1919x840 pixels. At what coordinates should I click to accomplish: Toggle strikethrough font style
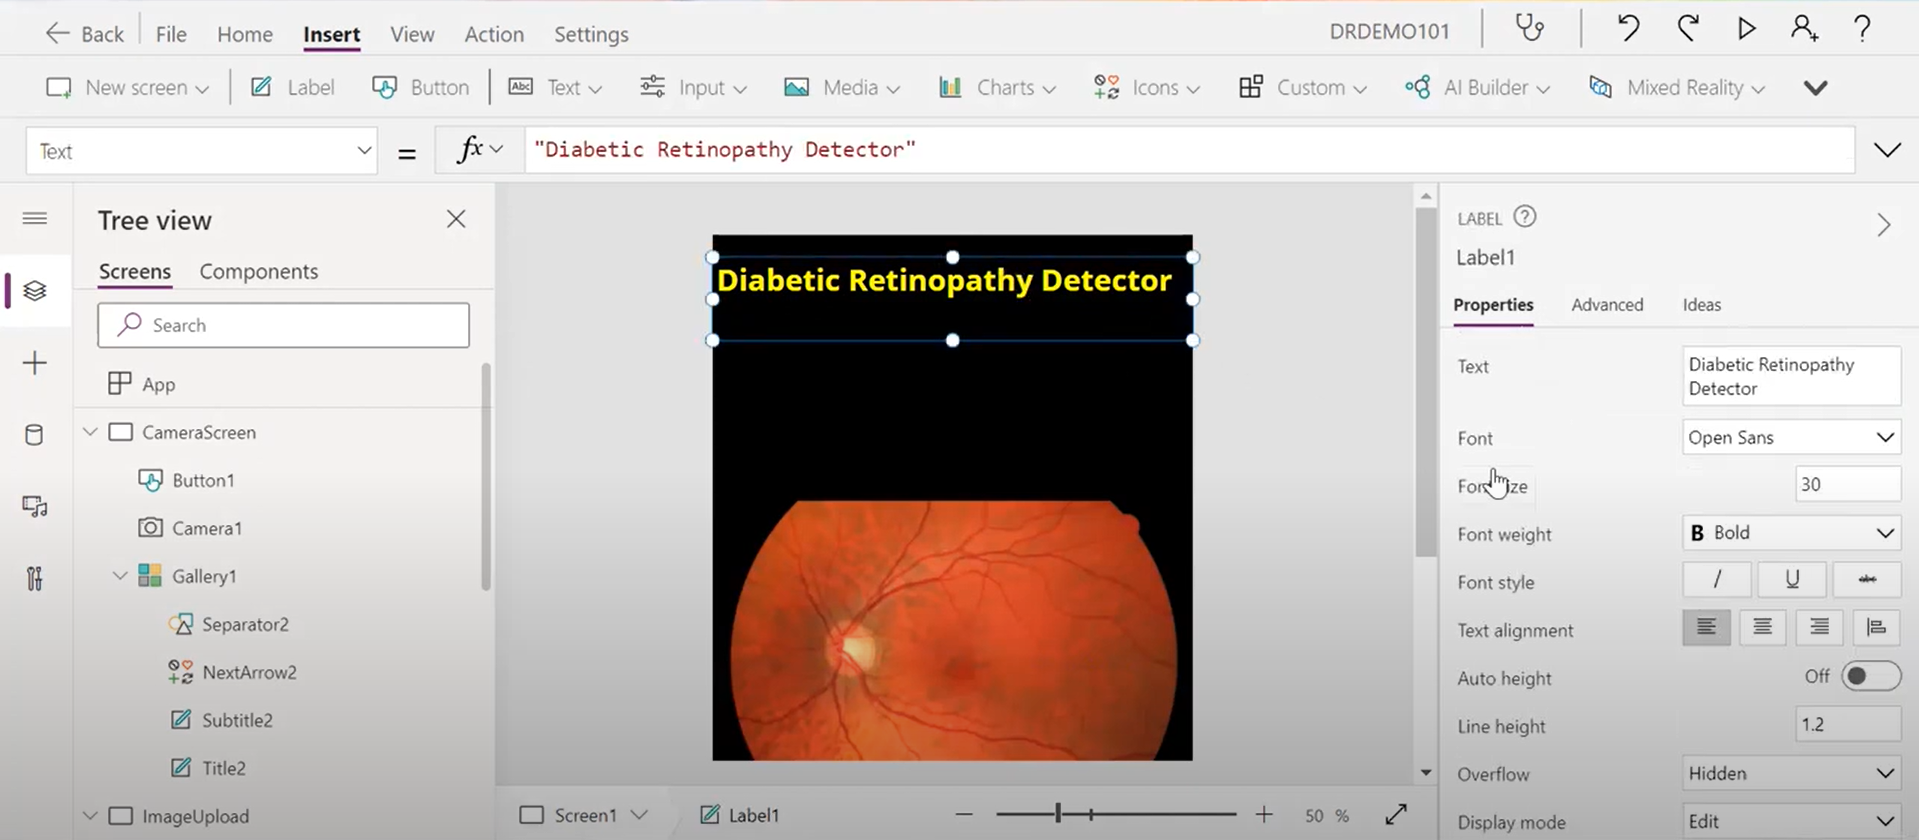coord(1867,579)
